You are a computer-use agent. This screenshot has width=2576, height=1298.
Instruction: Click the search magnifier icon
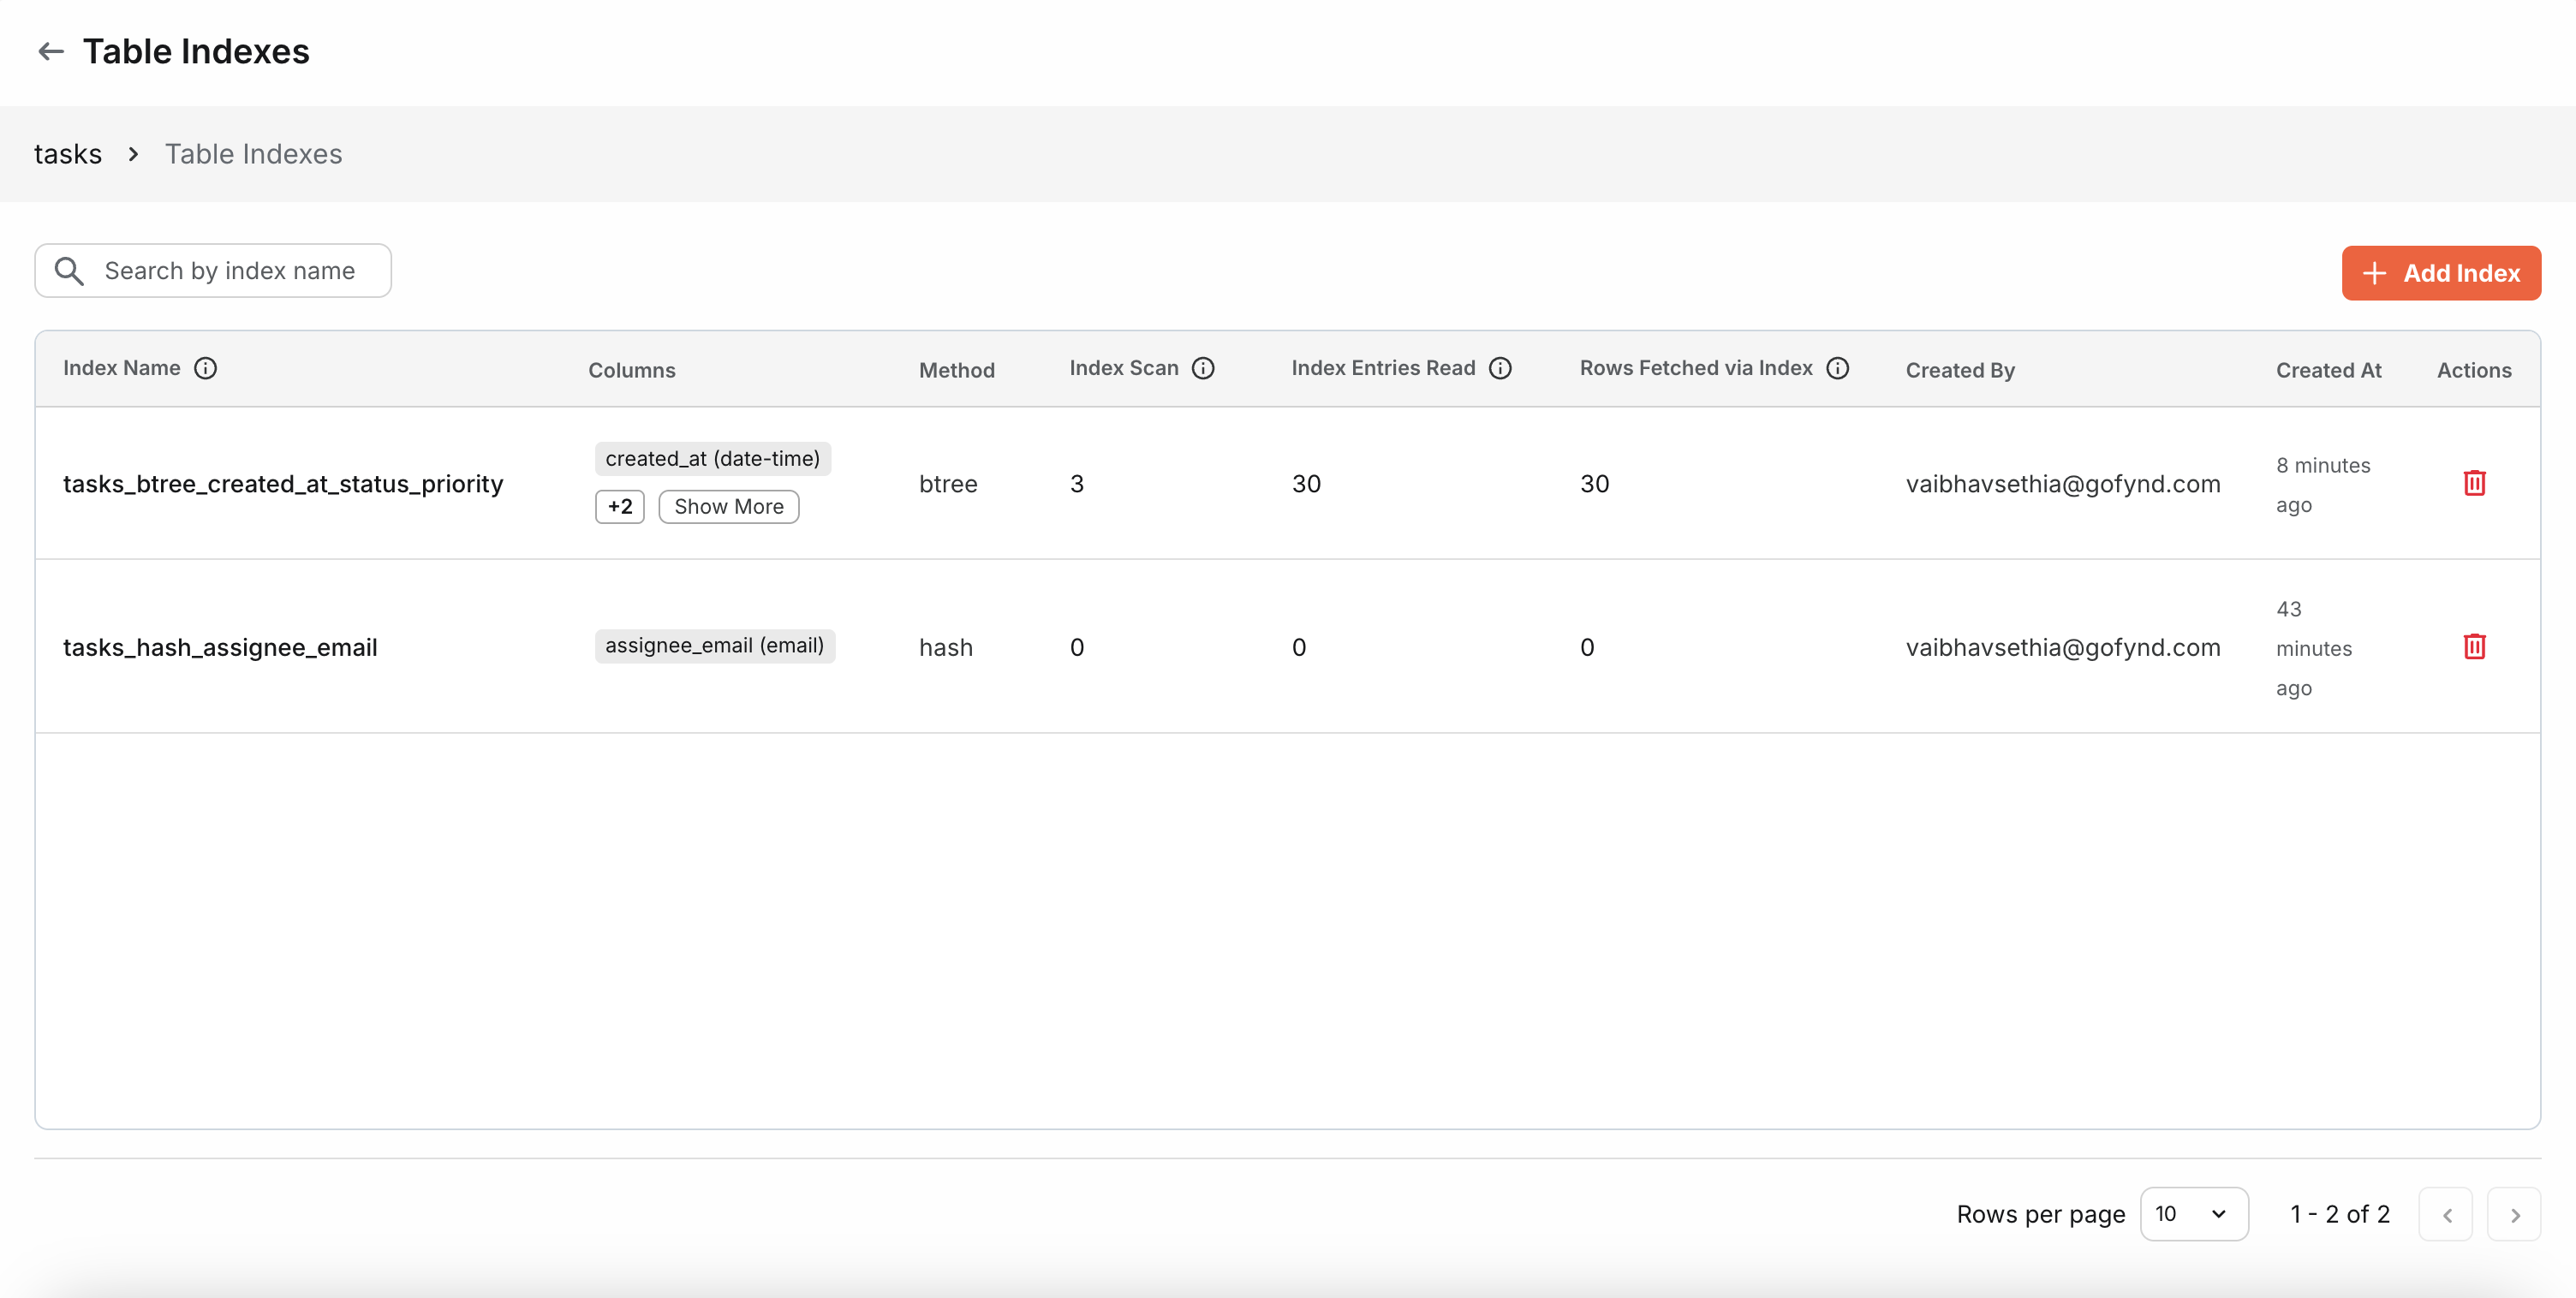point(68,270)
